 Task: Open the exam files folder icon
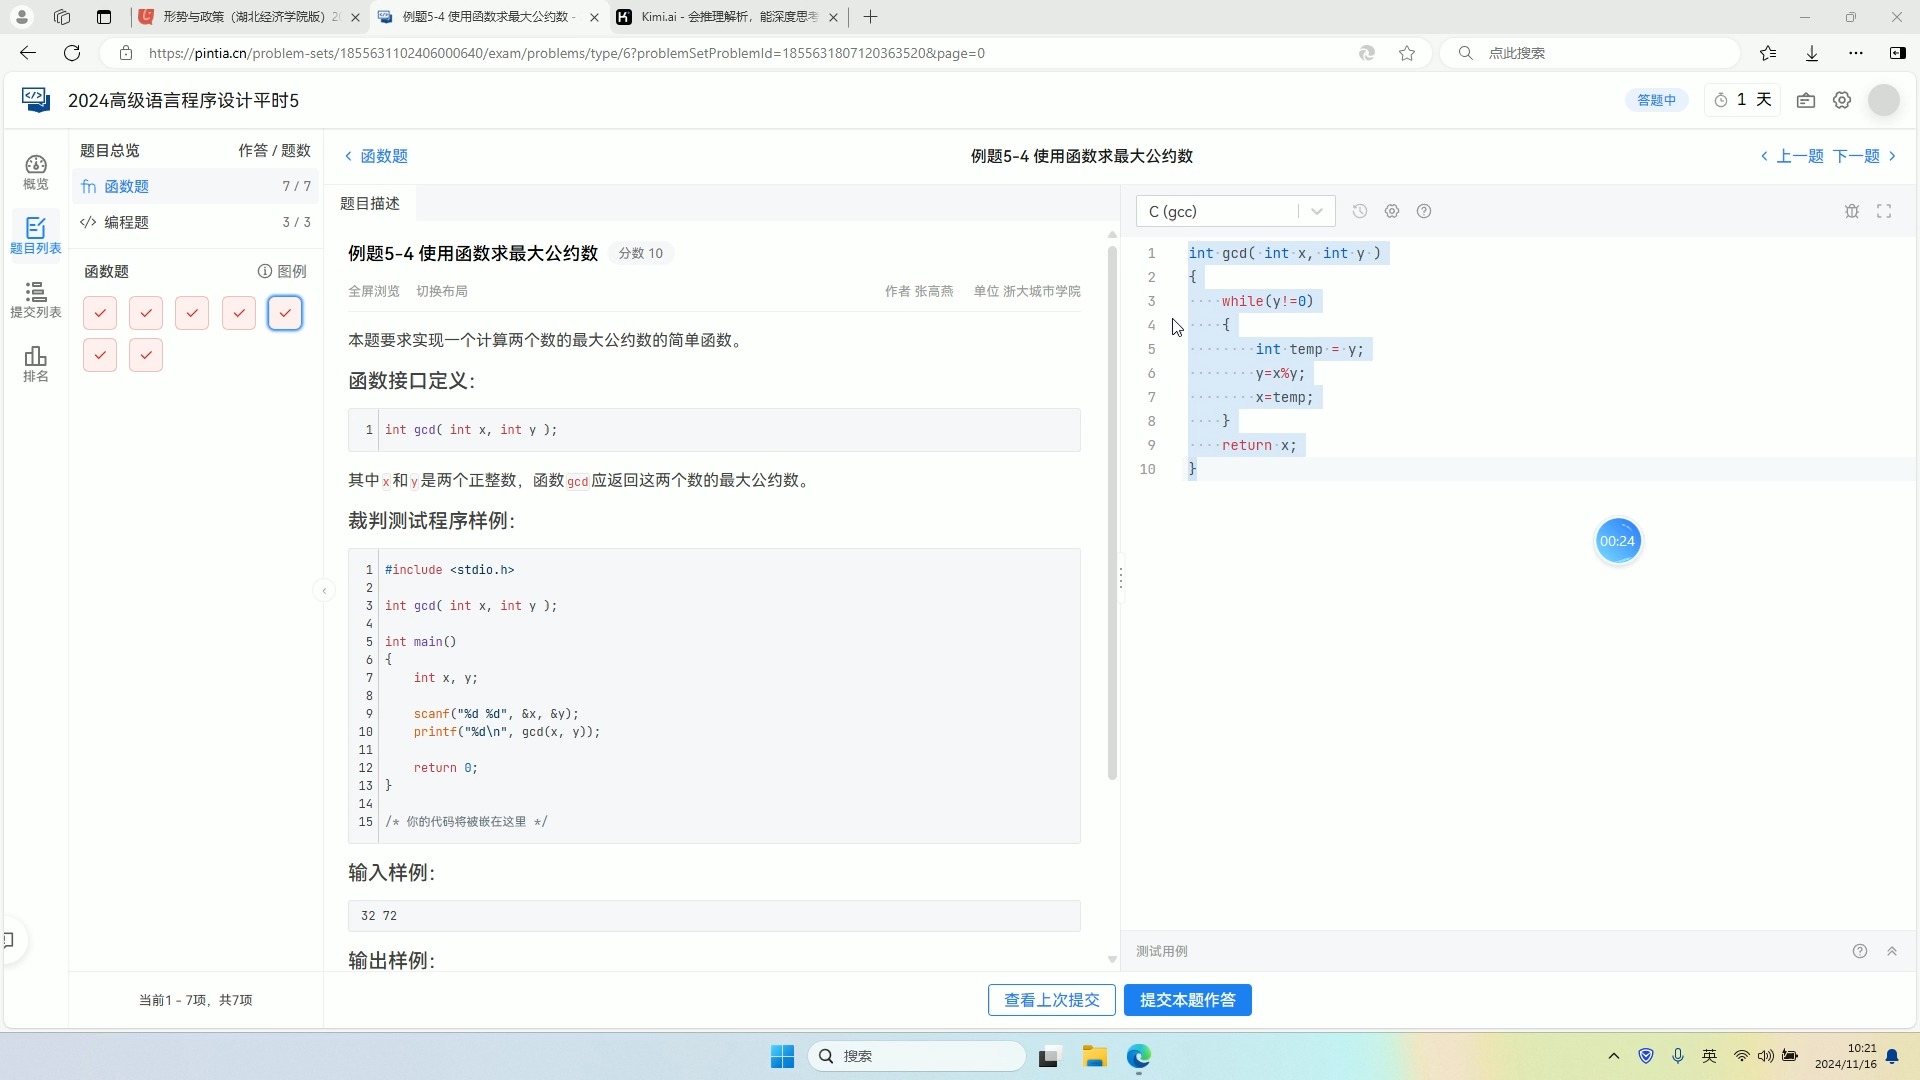click(x=1806, y=100)
